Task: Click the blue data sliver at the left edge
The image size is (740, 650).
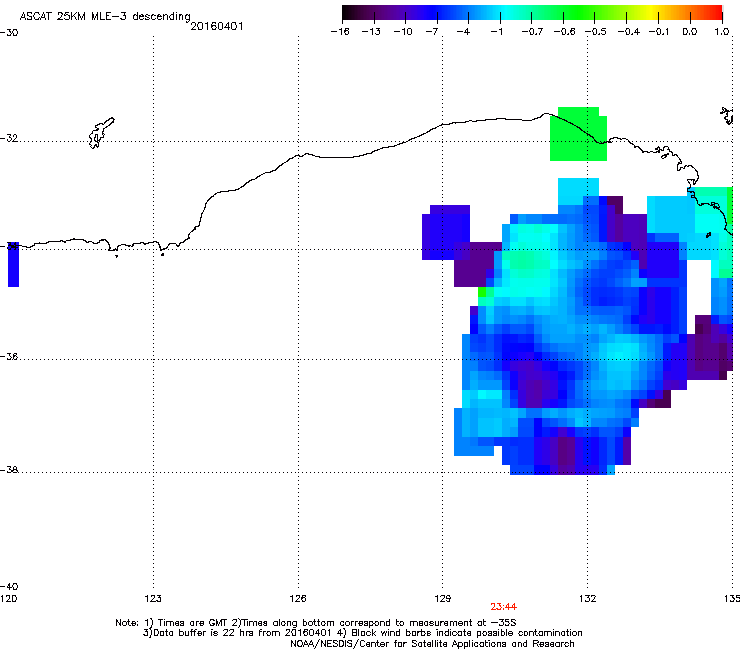Action: 13,264
